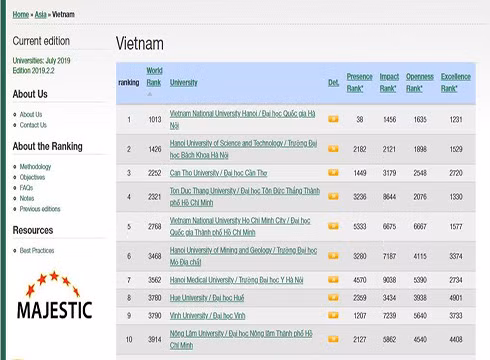Open Previous editions sidebar link

coord(40,209)
